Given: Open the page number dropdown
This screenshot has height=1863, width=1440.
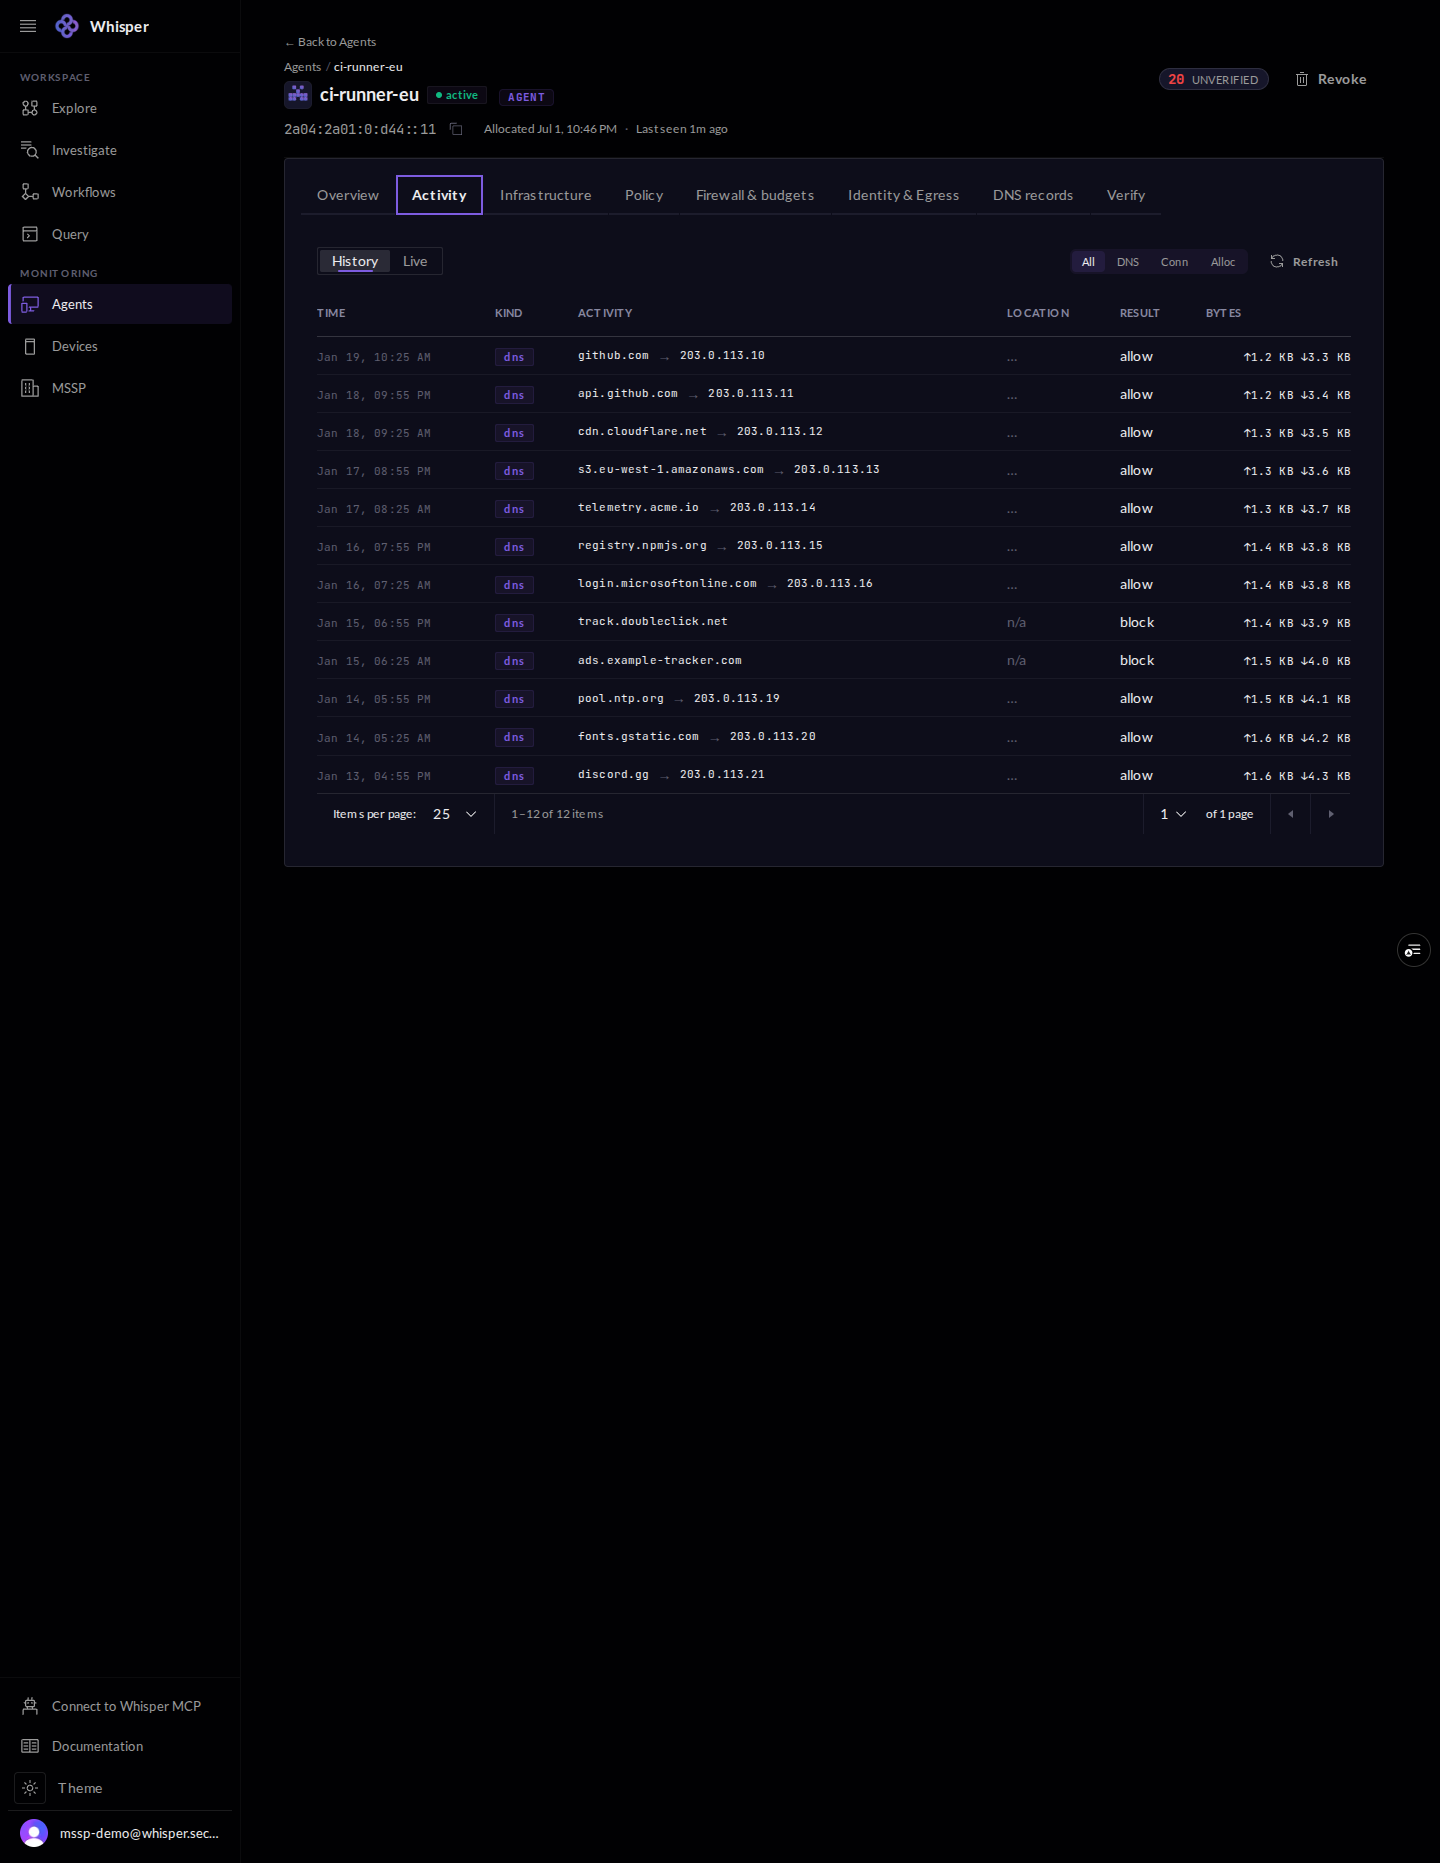Looking at the screenshot, I should pos(1173,814).
